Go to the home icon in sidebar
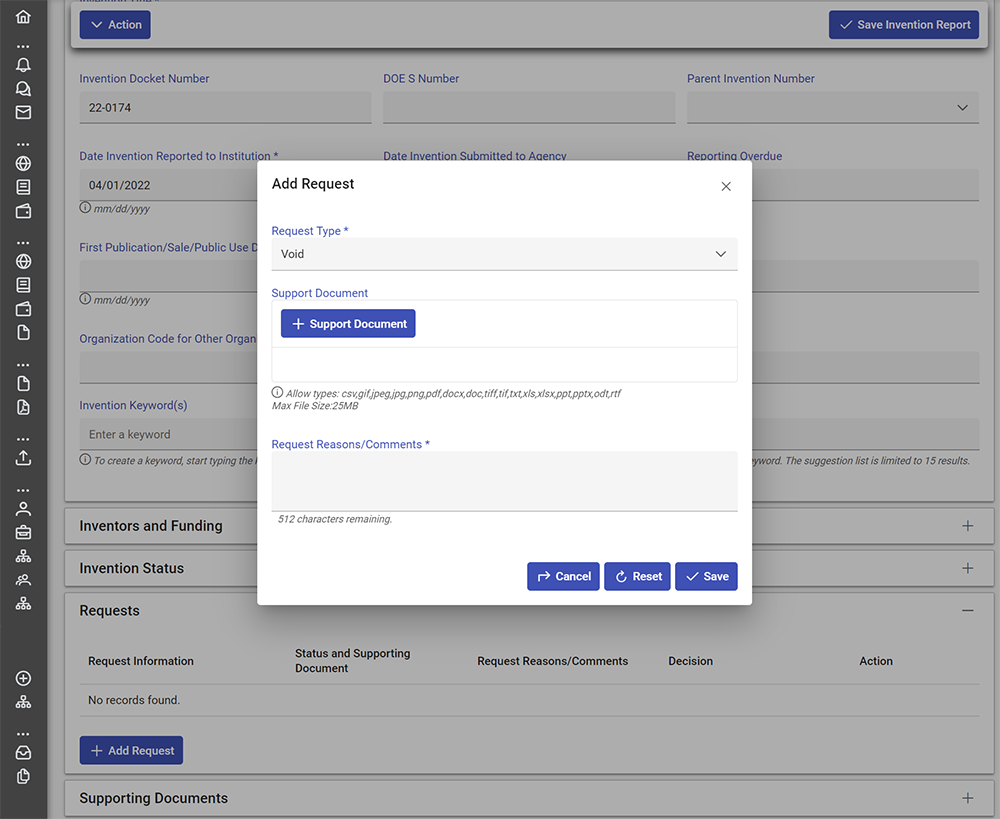Image resolution: width=1000 pixels, height=819 pixels. [23, 17]
